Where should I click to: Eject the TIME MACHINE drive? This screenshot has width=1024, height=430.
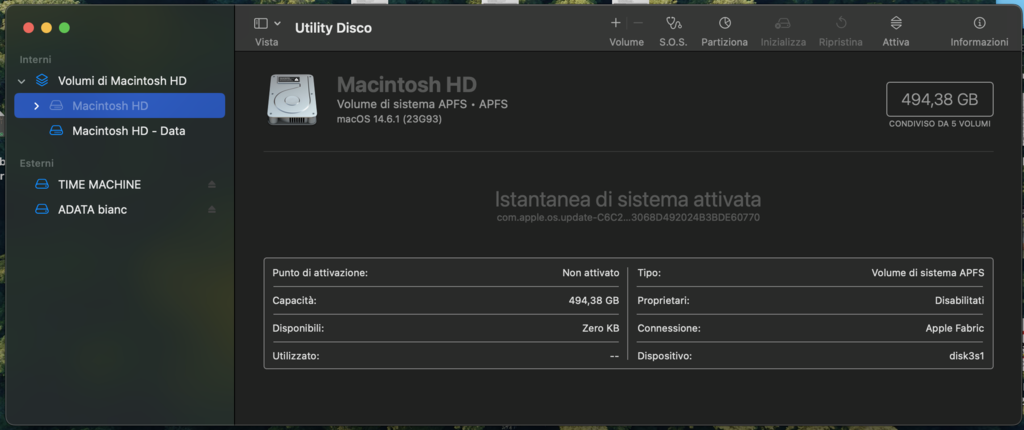tap(212, 185)
